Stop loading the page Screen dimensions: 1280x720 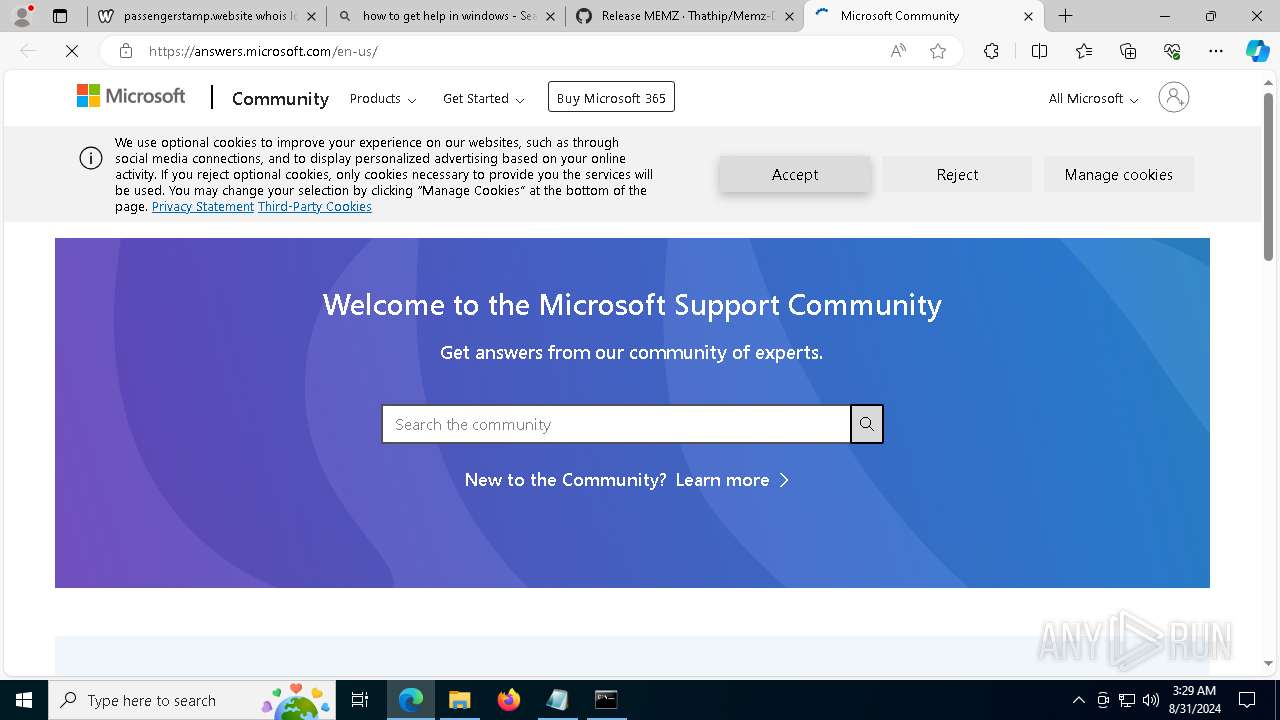point(72,51)
